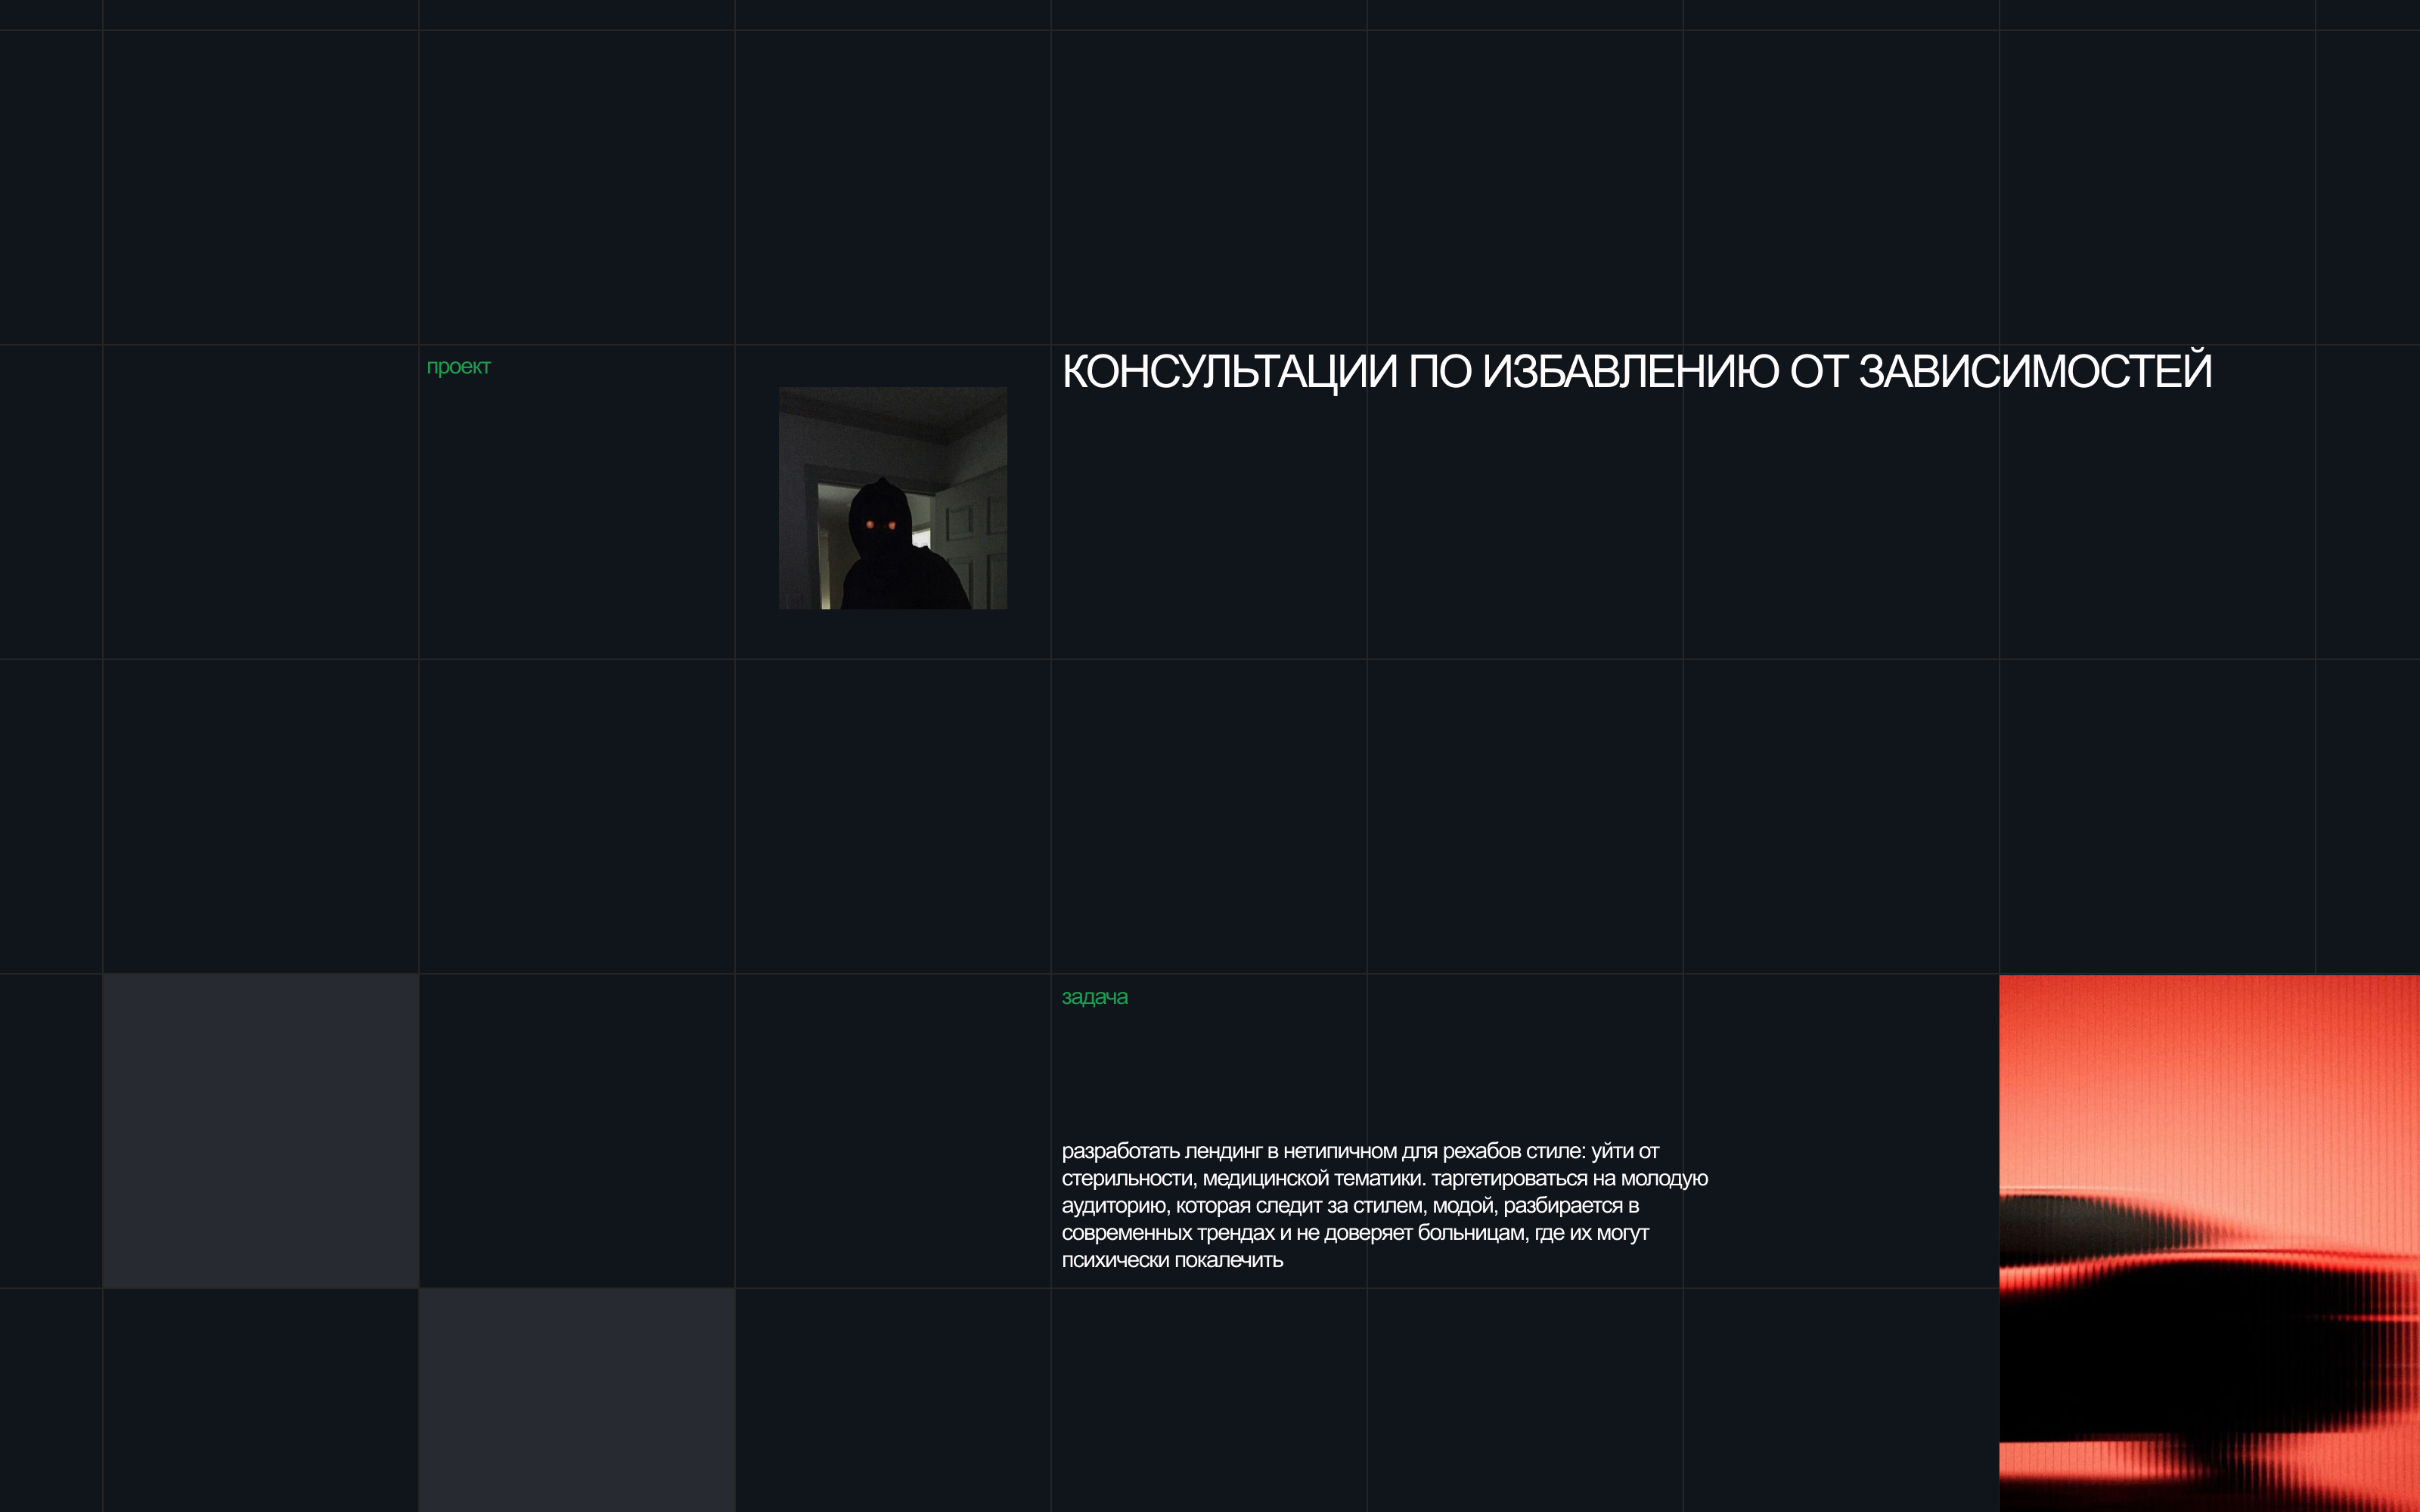Viewport: 2420px width, 1512px height.
Task: Select the word "КОНСУЛЬТАЦИИ" in the heading
Action: (1229, 372)
